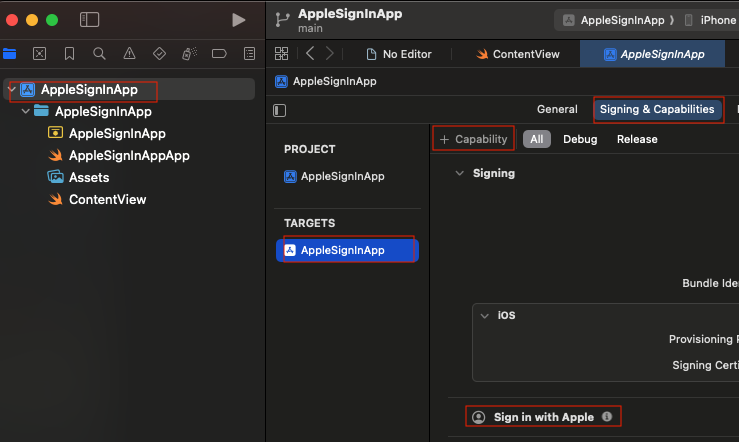The height and width of the screenshot is (442, 739).
Task: Collapse the AppleSignInApp folder disclosure
Action: click(x=26, y=111)
